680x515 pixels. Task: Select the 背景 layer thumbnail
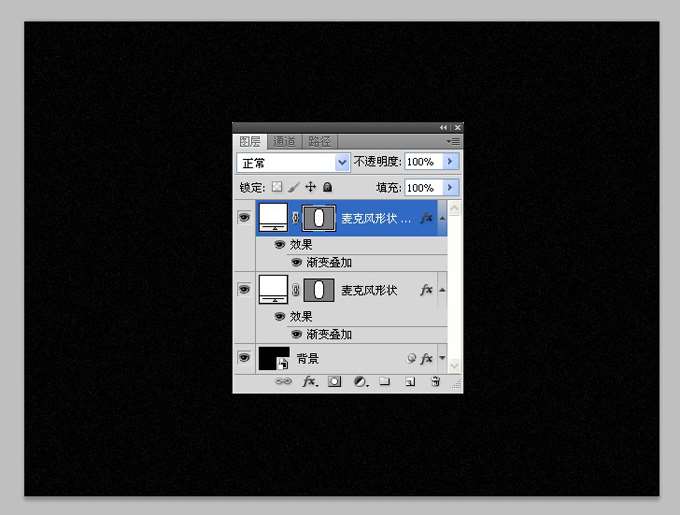click(274, 359)
